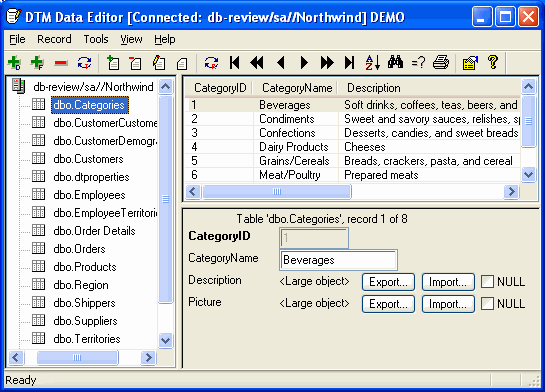Click the data grid horizontal scrollbar thumb
The height and width of the screenshot is (392, 545).
pyautogui.click(x=277, y=191)
